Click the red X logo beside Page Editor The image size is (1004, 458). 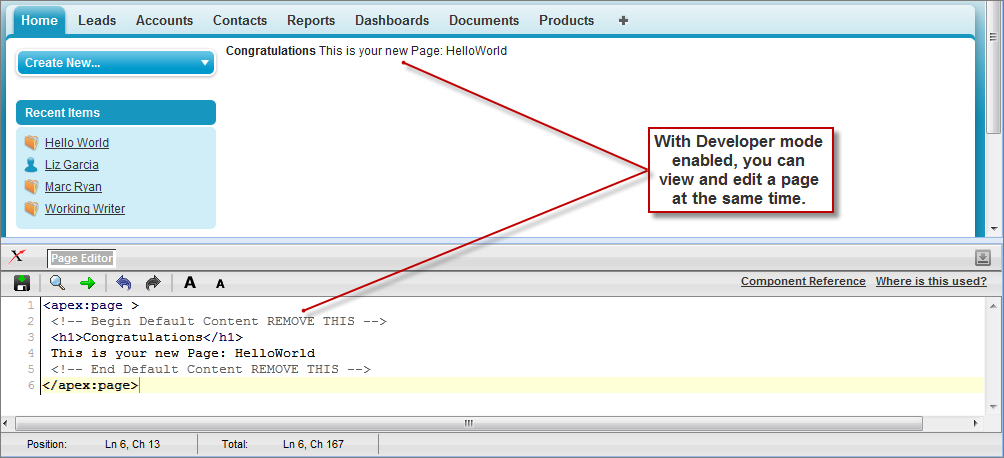[x=17, y=257]
